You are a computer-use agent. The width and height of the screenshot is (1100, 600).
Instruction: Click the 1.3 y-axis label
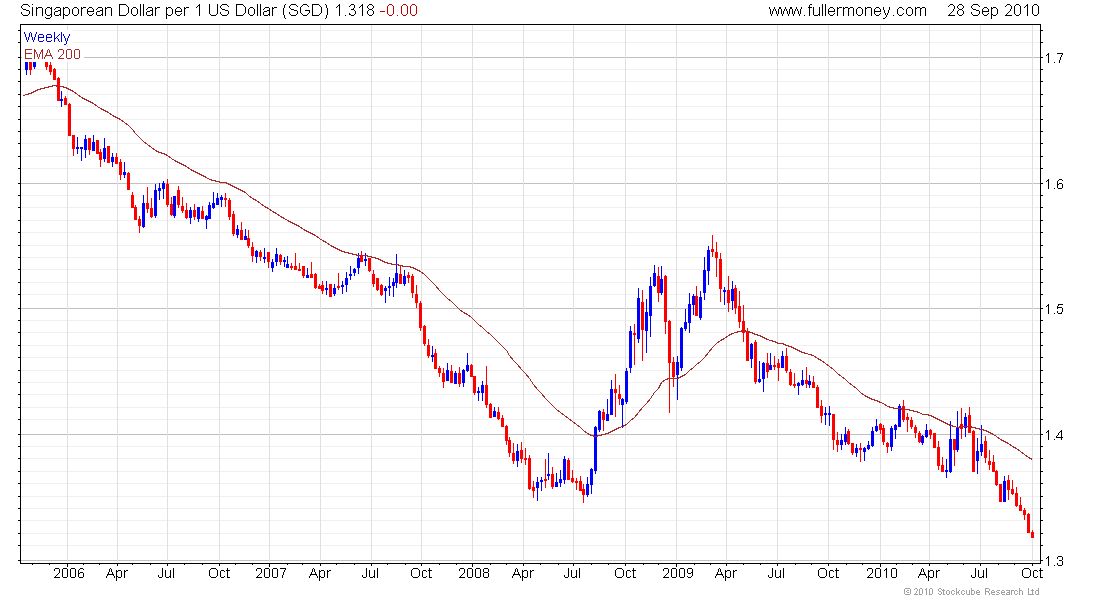coord(1054,561)
